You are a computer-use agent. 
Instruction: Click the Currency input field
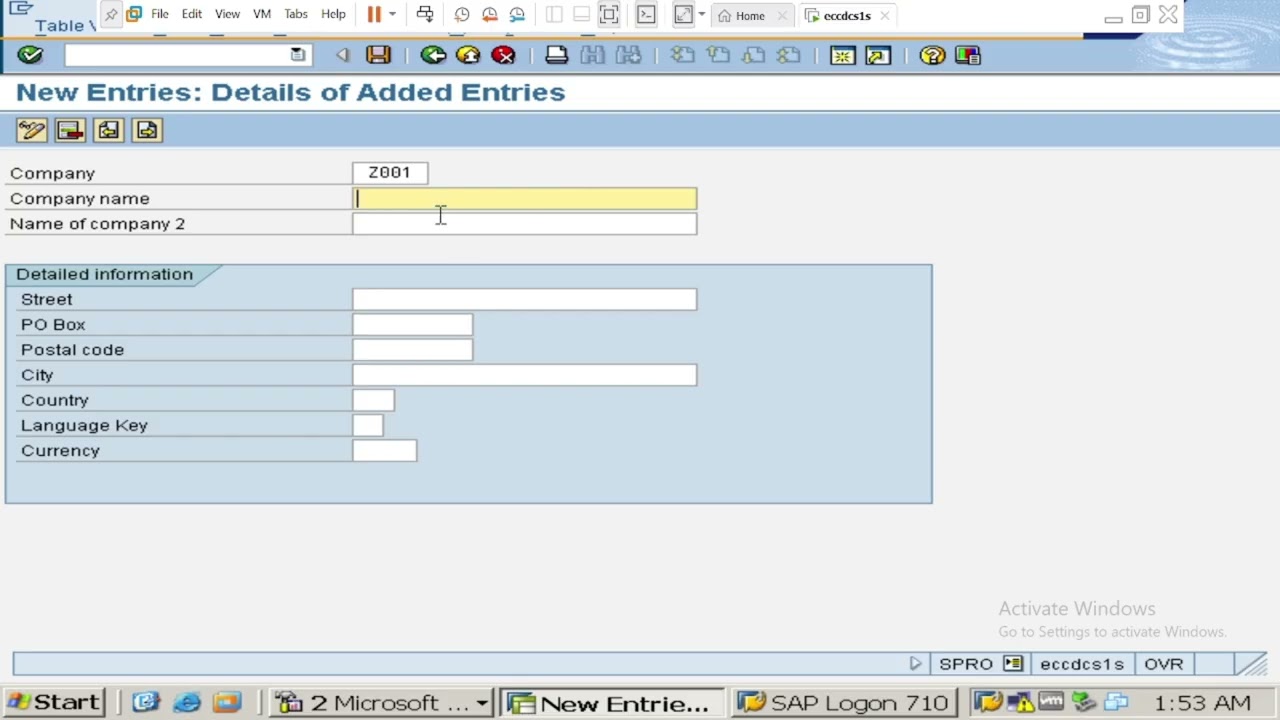(x=384, y=450)
